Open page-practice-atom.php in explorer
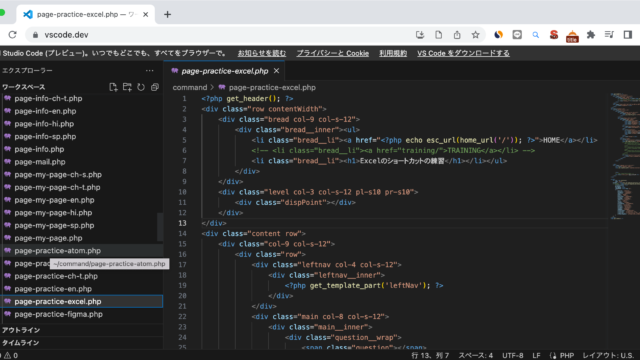 pos(82,251)
